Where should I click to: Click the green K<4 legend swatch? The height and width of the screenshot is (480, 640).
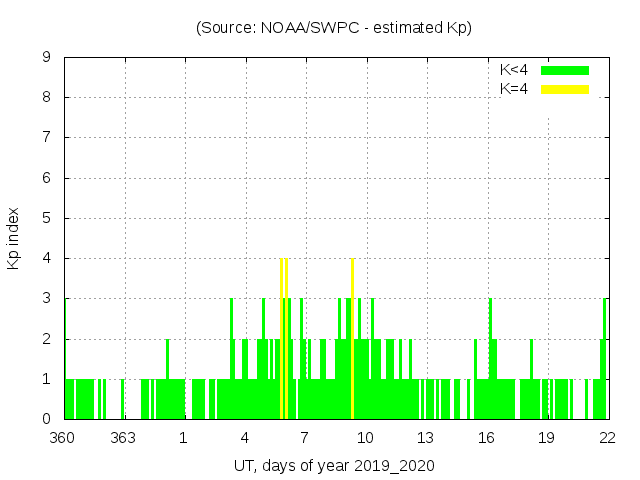pos(565,70)
